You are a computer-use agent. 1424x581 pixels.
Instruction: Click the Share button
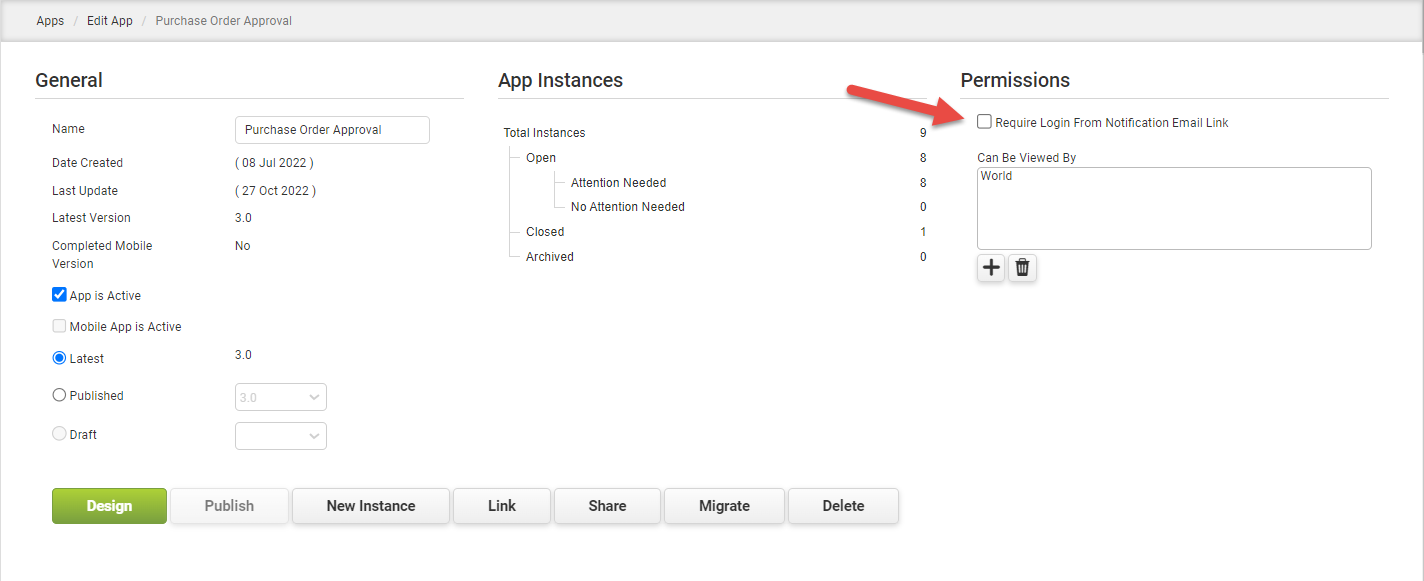click(607, 506)
